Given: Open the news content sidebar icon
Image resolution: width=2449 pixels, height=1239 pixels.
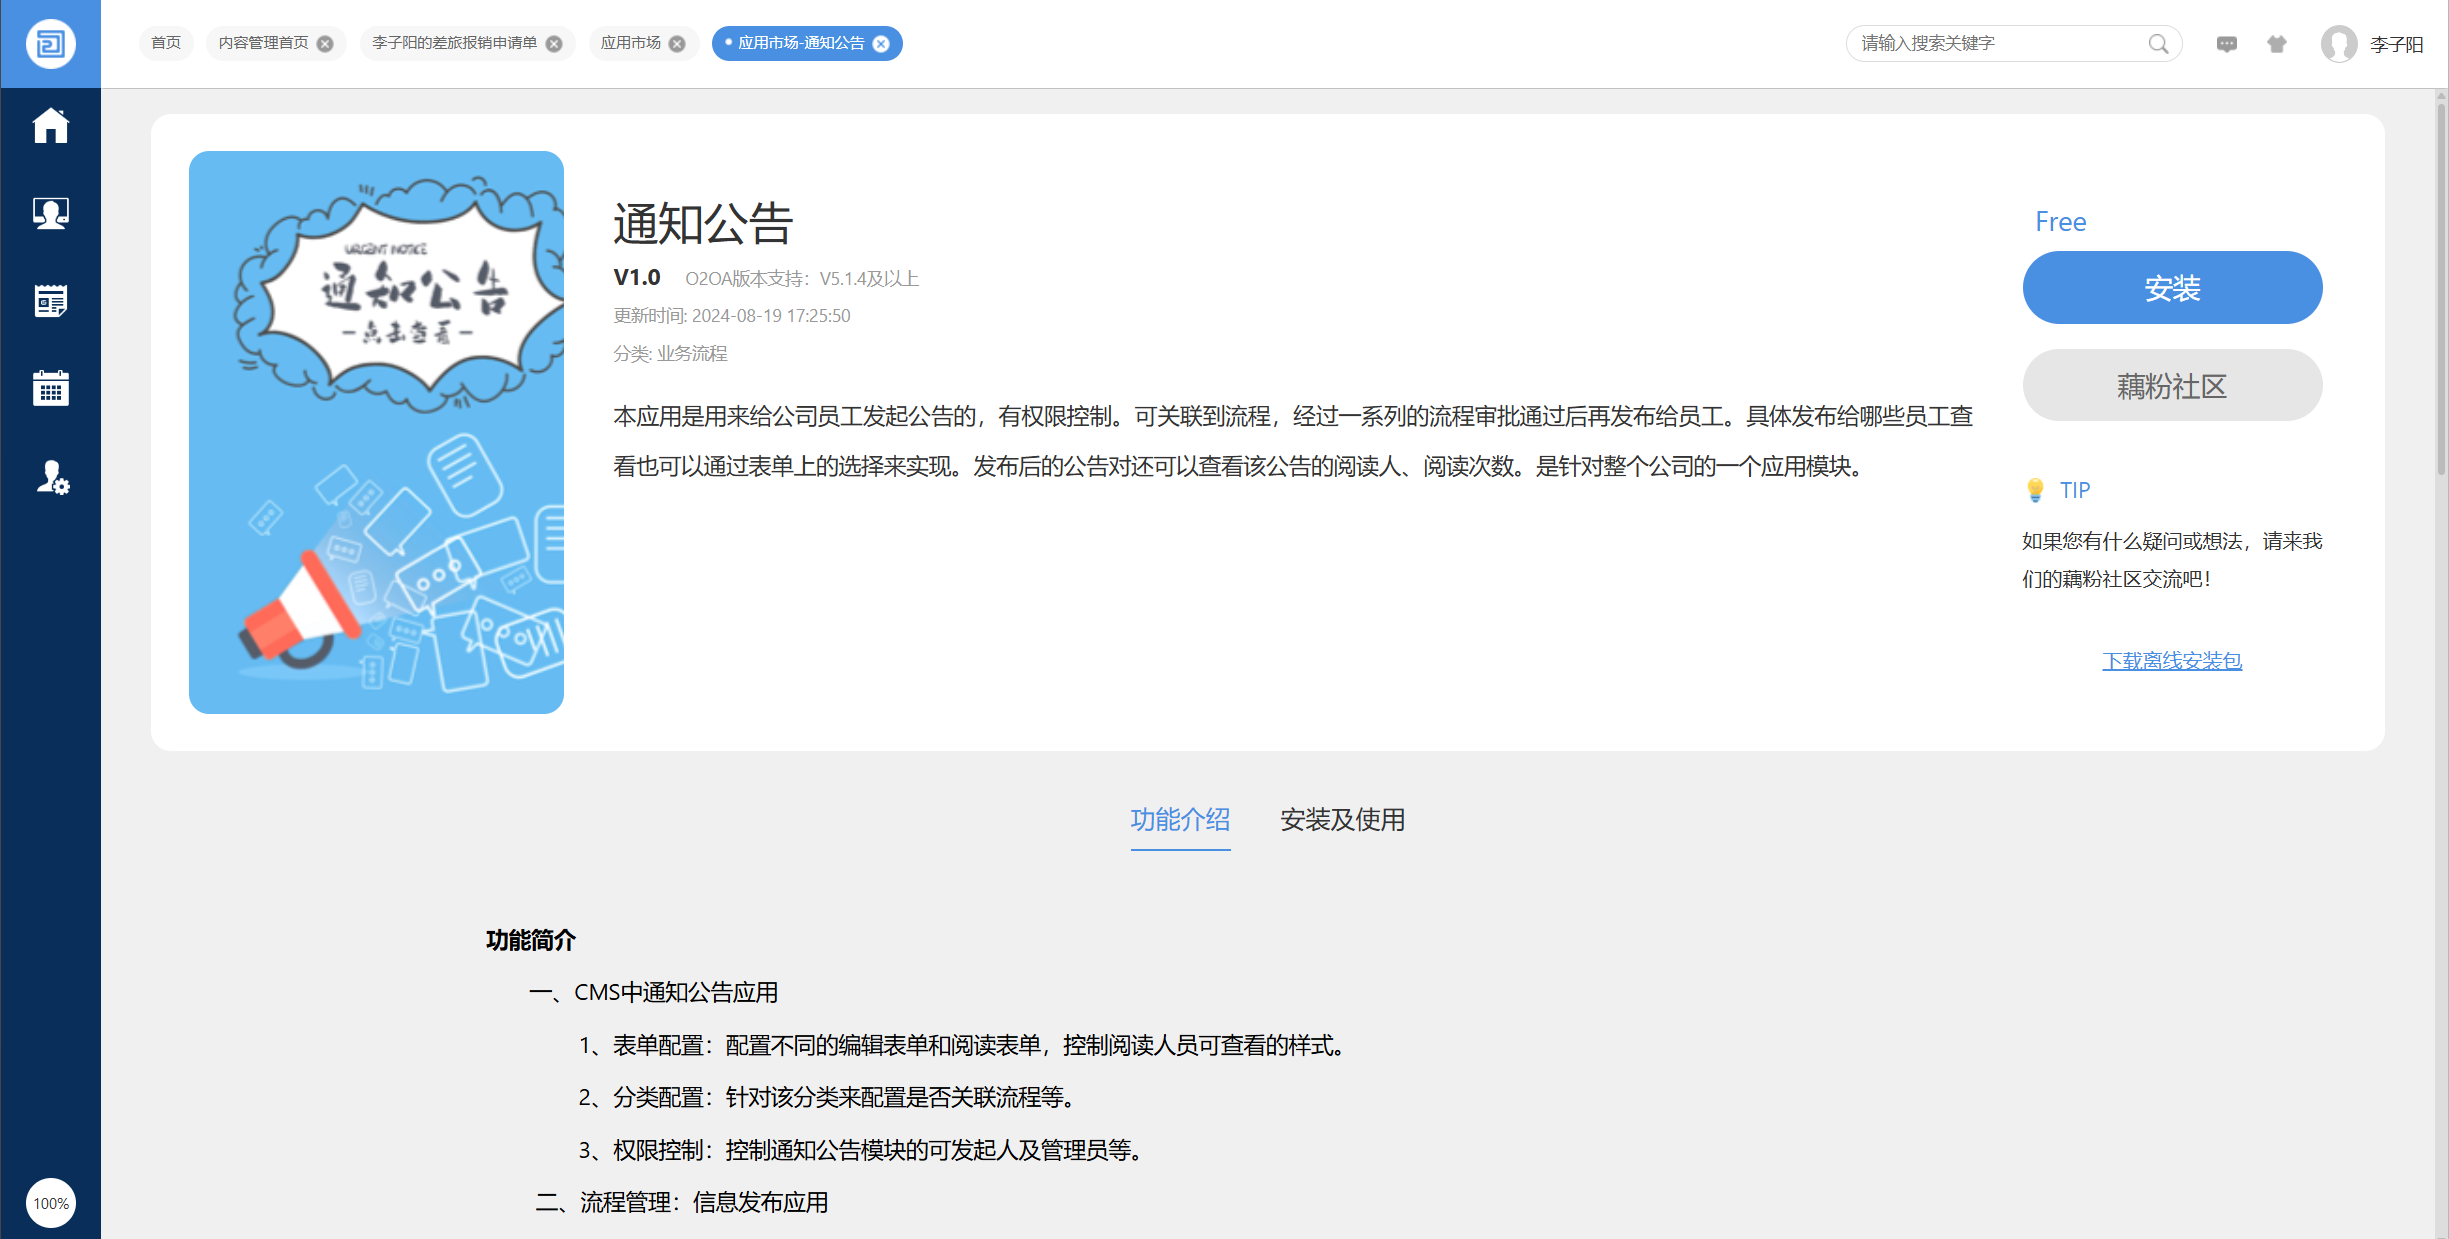Looking at the screenshot, I should tap(50, 301).
